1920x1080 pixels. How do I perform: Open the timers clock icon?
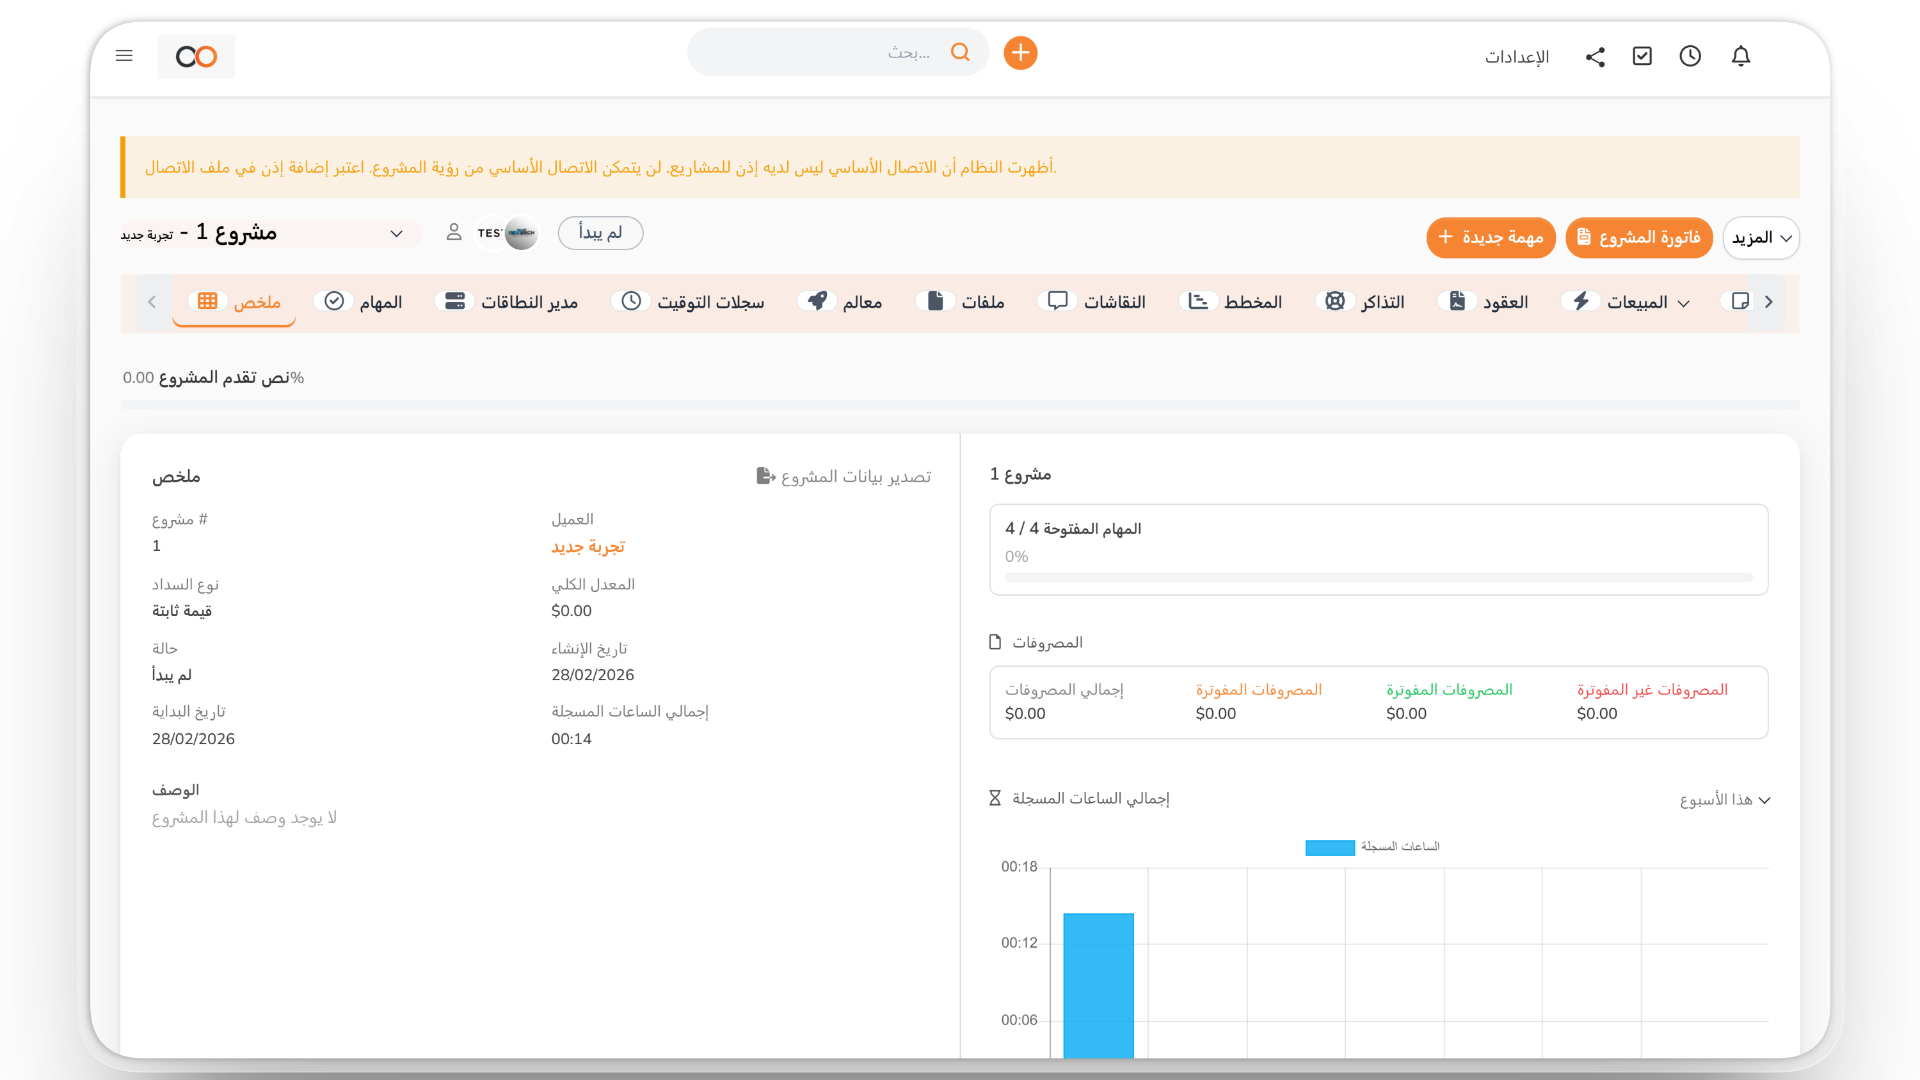1690,57
